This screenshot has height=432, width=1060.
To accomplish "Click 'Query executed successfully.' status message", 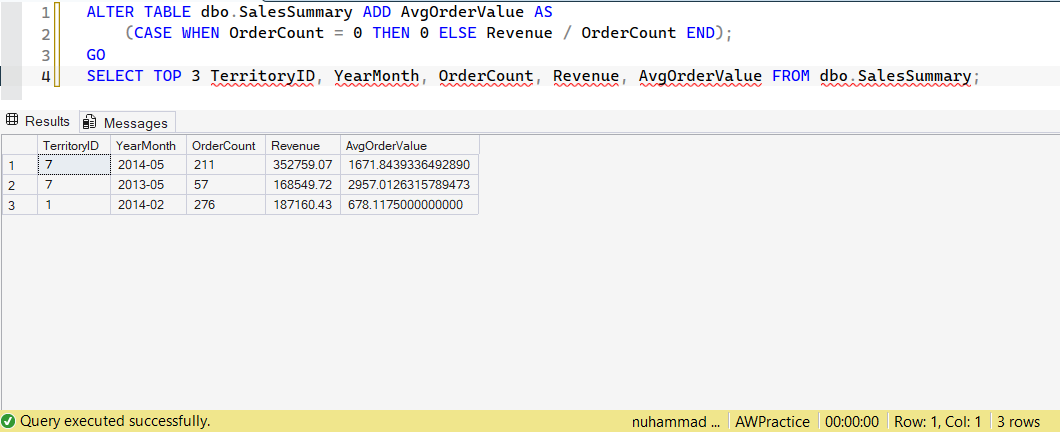I will click(115, 421).
